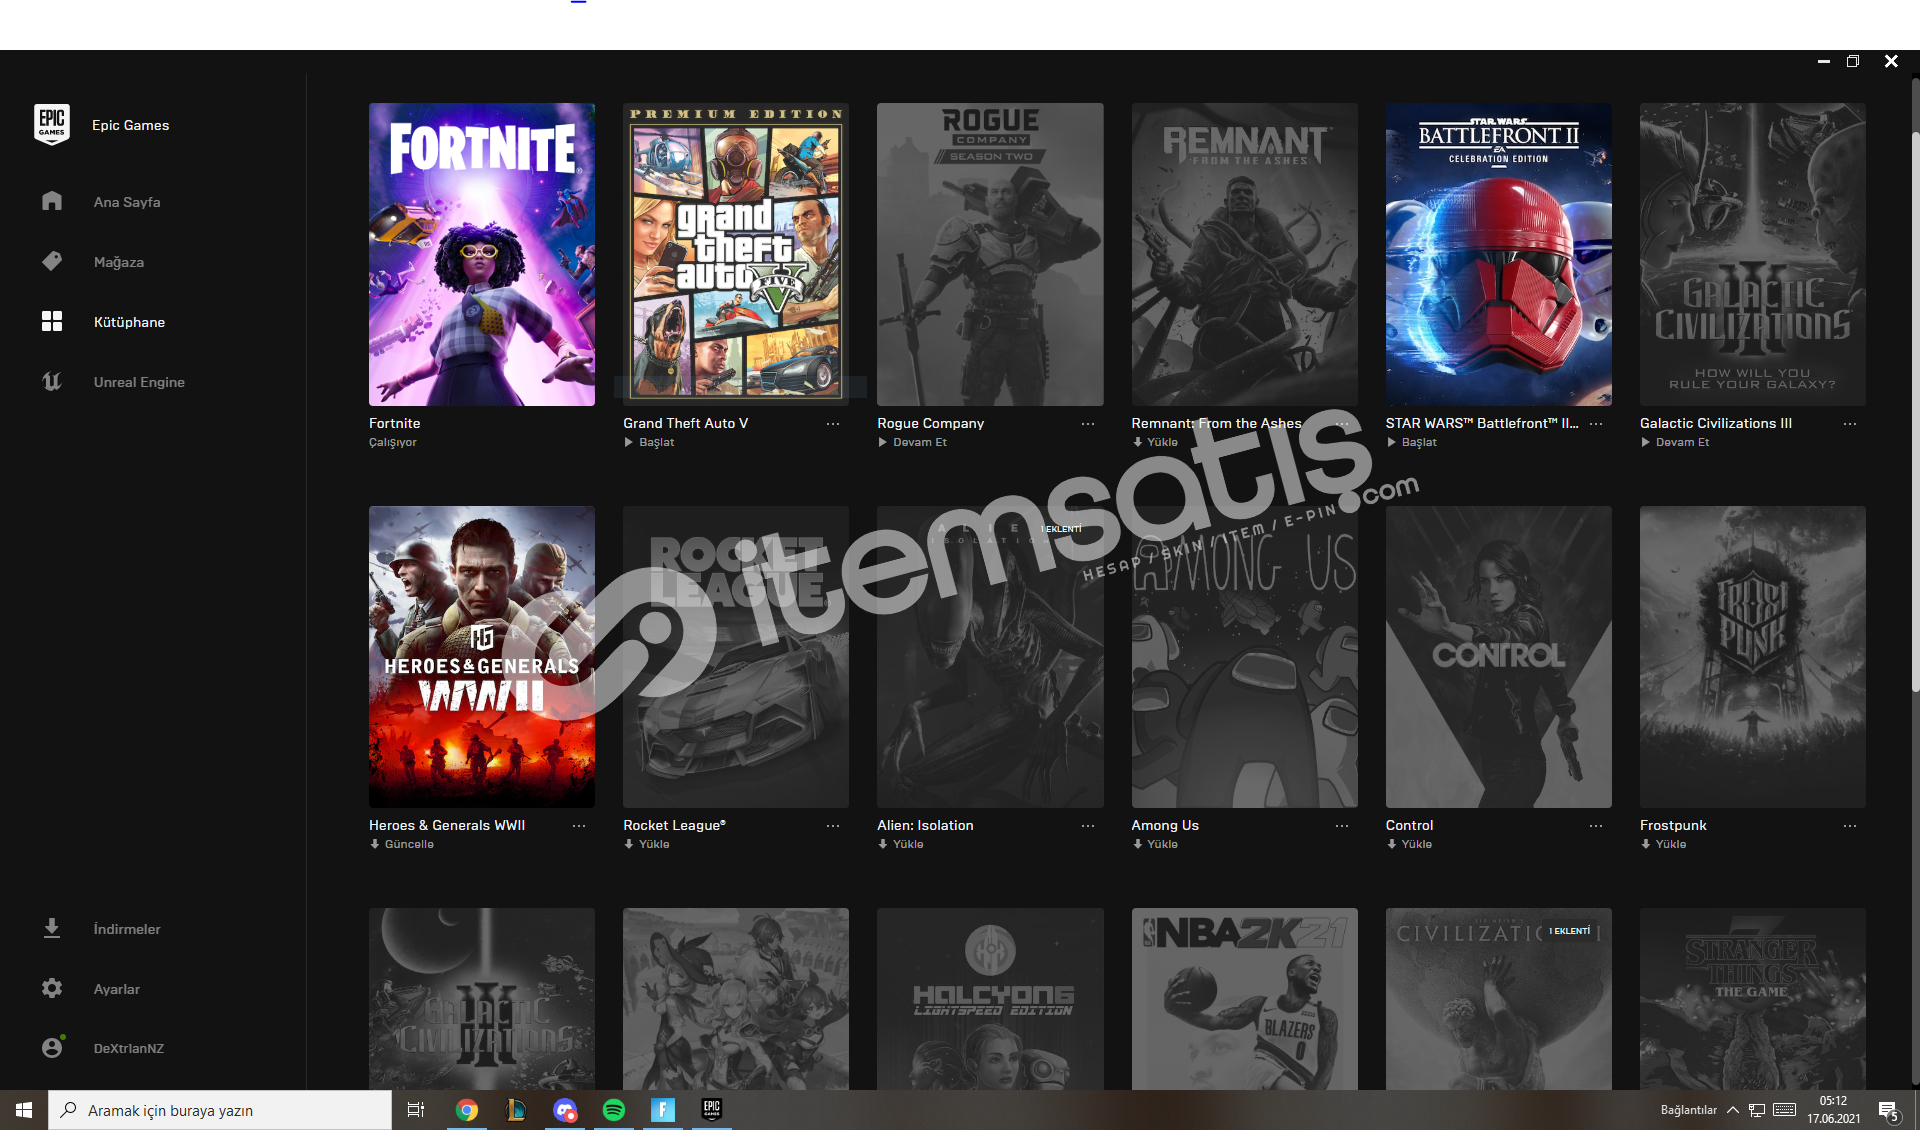This screenshot has width=1920, height=1130.
Task: Click the Halcyon 6 cover art
Action: pyautogui.click(x=990, y=999)
